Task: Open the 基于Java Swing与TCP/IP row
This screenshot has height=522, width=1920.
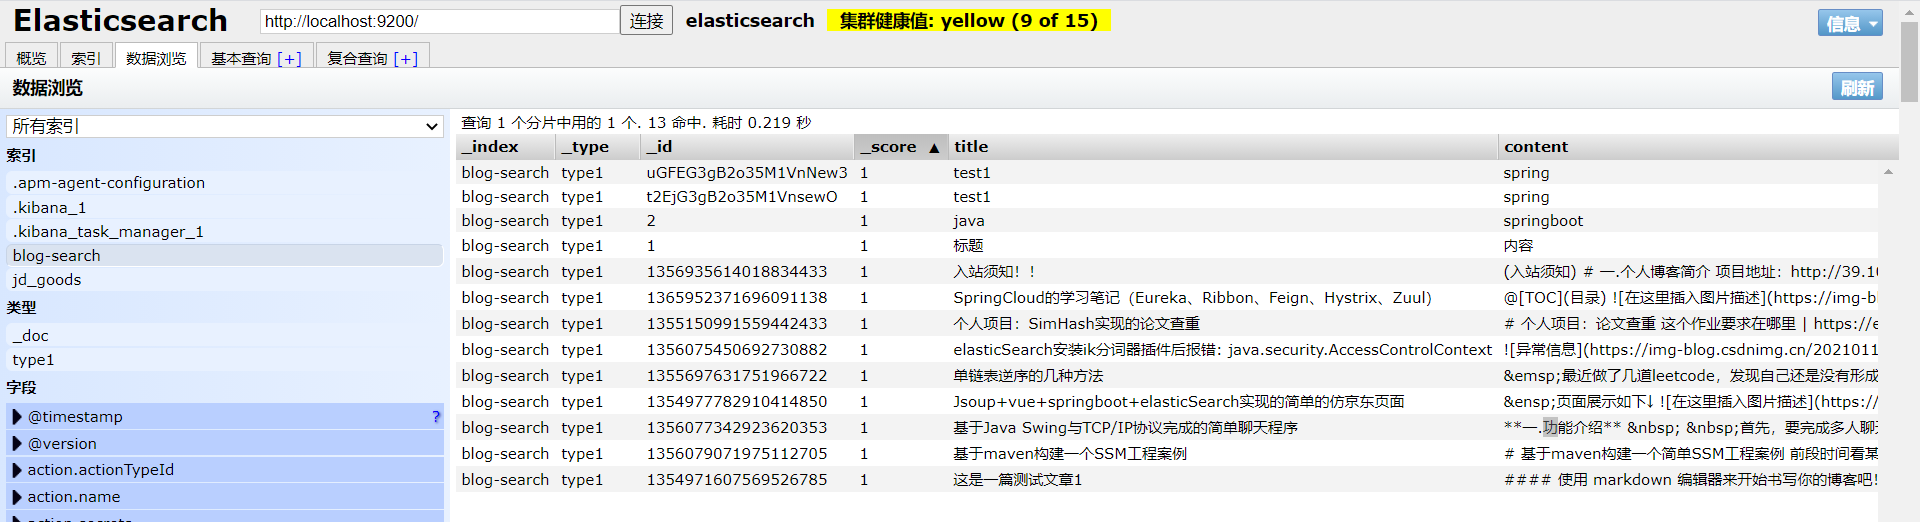Action: (x=1167, y=427)
